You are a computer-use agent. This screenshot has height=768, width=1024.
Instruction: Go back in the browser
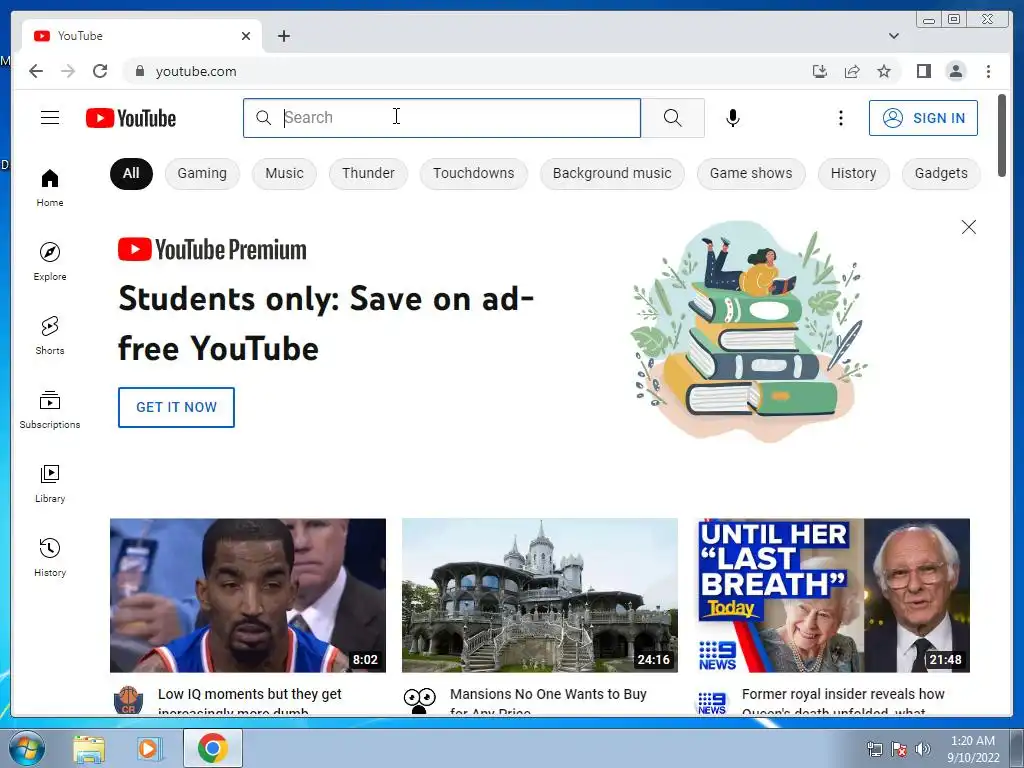pos(36,71)
